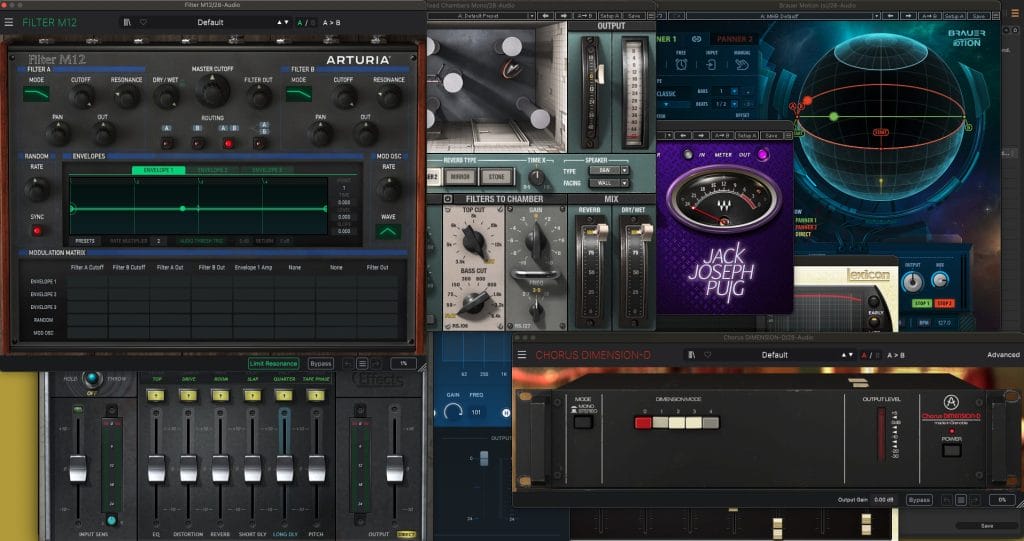Viewport: 1024px width, 541px height.
Task: Click envelope Presets button
Action: [85, 241]
